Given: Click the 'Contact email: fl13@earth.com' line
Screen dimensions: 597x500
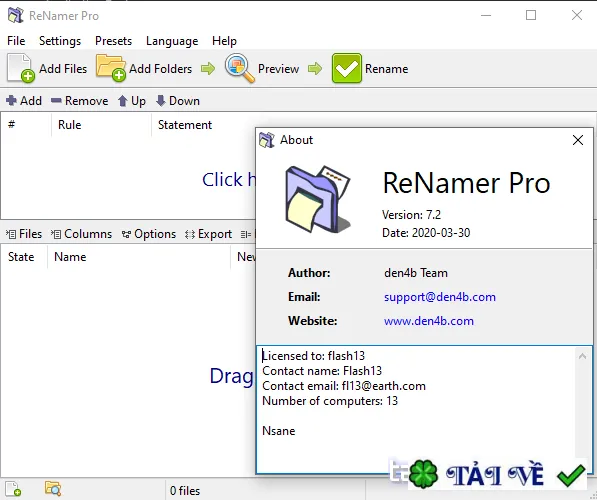Looking at the screenshot, I should click(344, 386).
